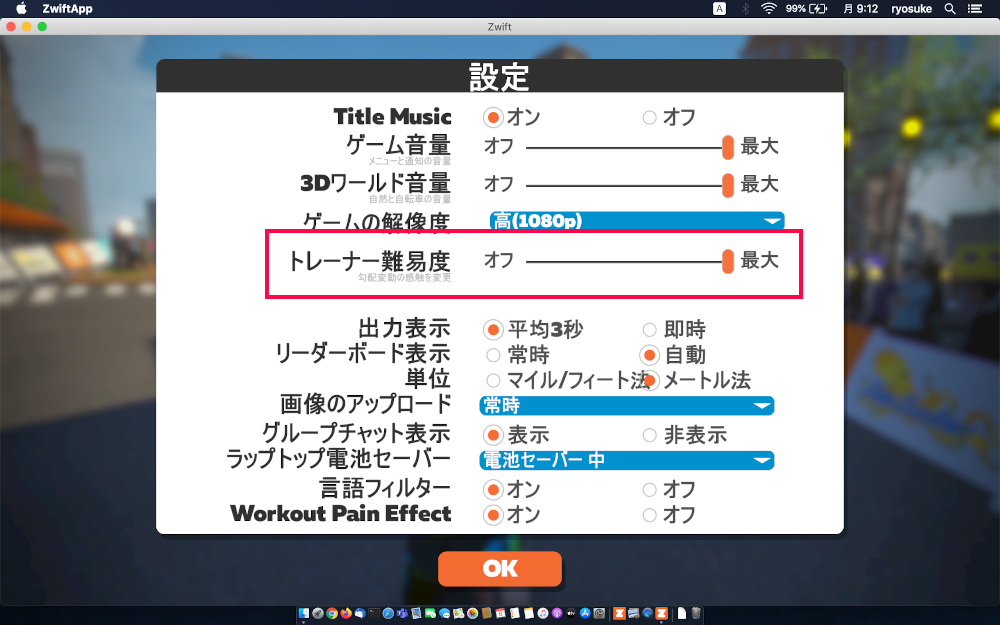Click オフ label of ゲーム音量 slider
Screen dimensions: 1000x625
[x=499, y=146]
